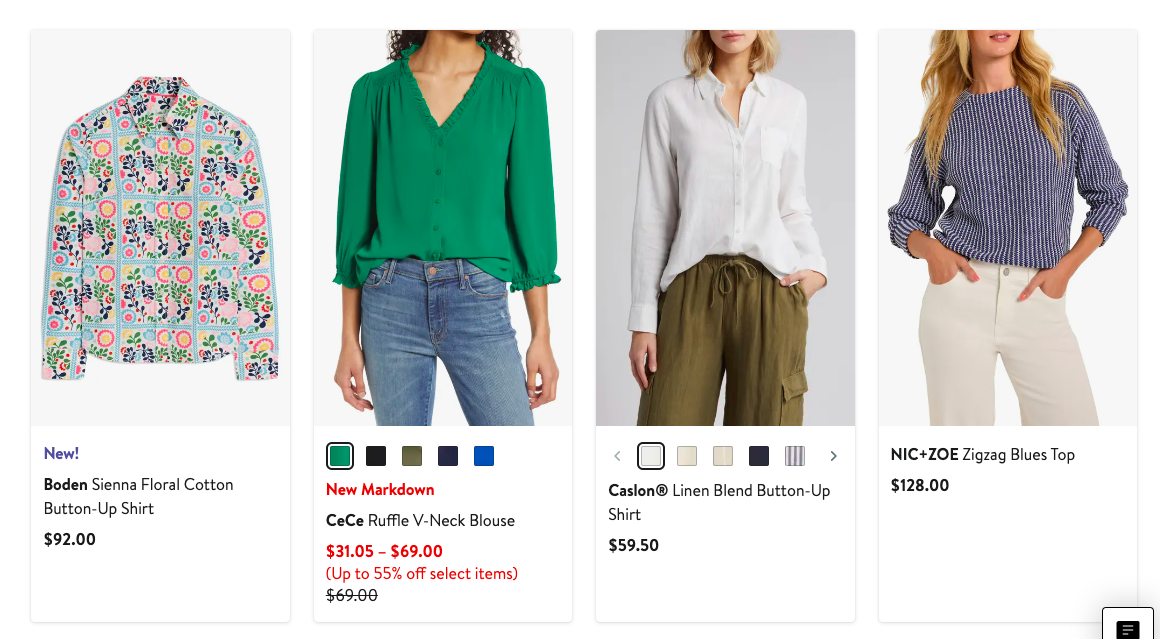Choose bright blue swatch for CeCe blouse
The image size is (1160, 639).
pos(484,456)
